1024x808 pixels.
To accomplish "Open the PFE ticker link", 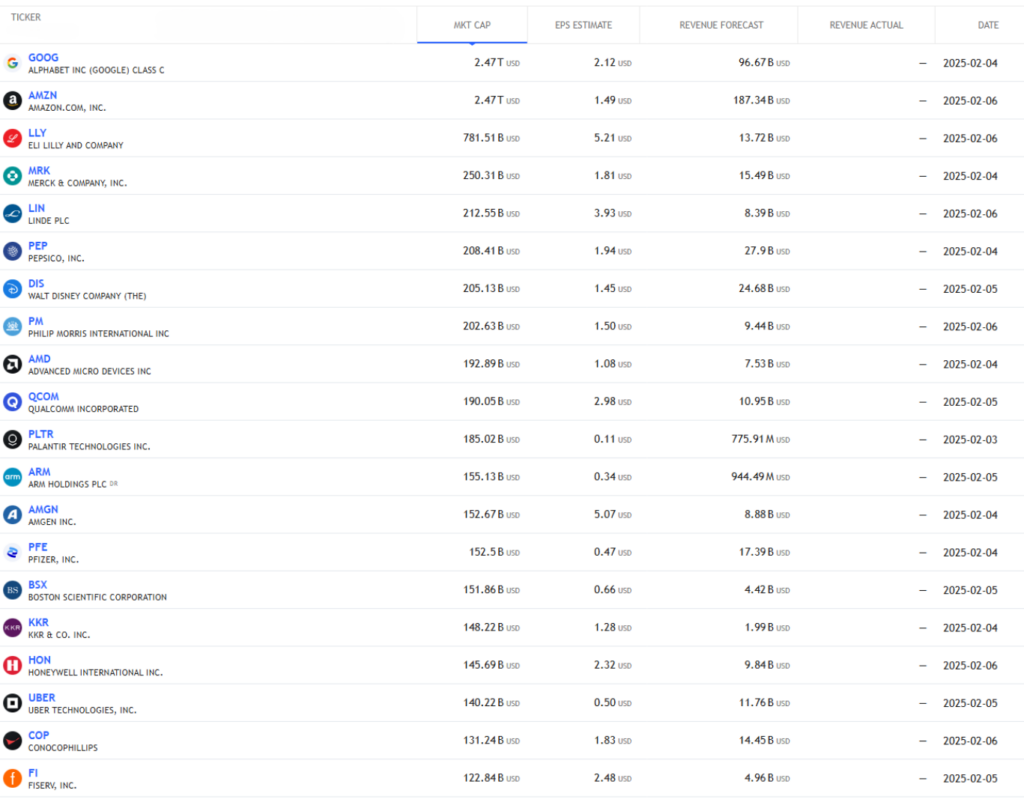I will pos(38,547).
